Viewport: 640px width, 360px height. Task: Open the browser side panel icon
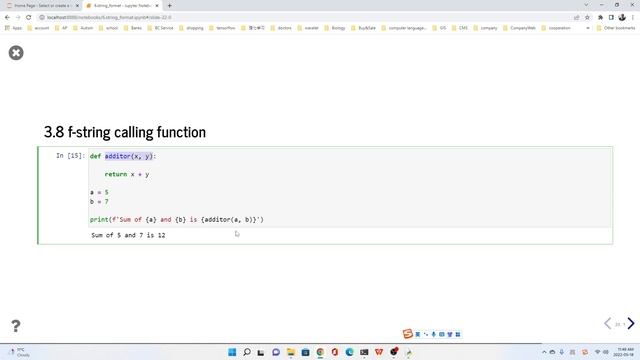click(611, 18)
